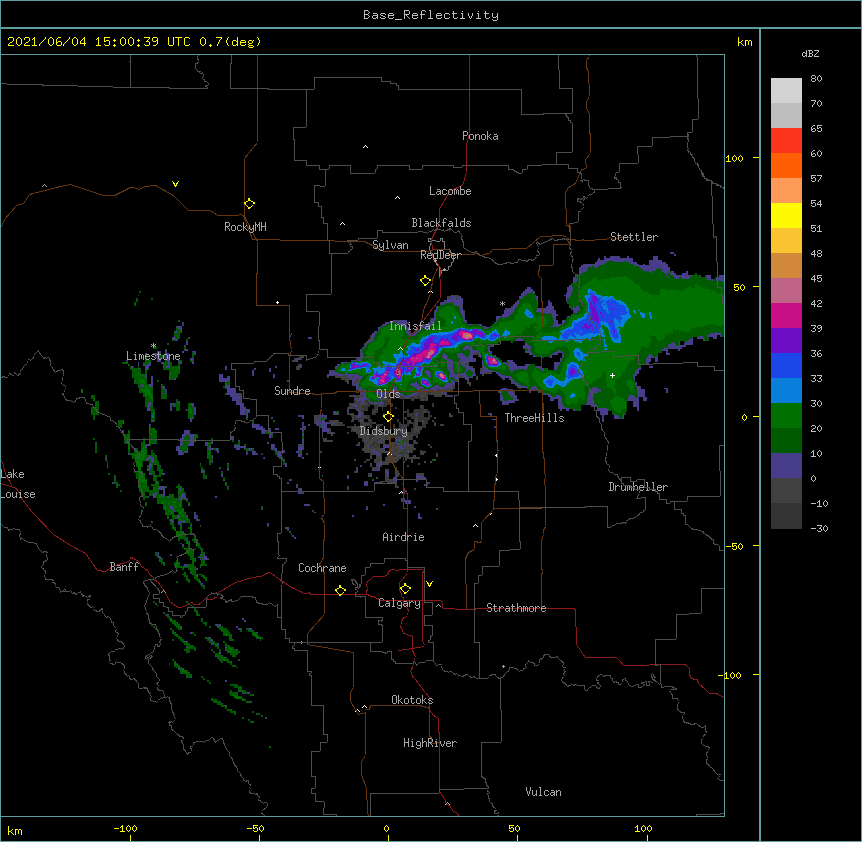The image size is (862, 842).
Task: Select the Stettler city label
Action: coord(634,237)
